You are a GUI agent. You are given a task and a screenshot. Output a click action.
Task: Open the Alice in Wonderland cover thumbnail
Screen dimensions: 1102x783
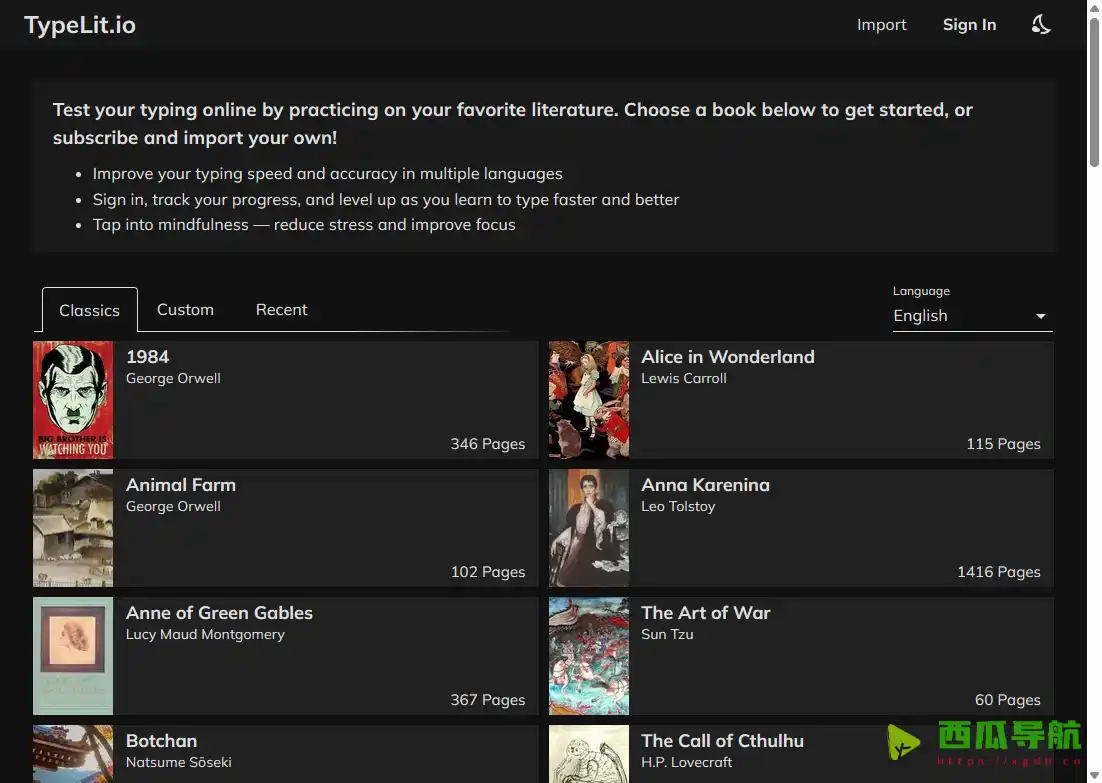pos(589,400)
